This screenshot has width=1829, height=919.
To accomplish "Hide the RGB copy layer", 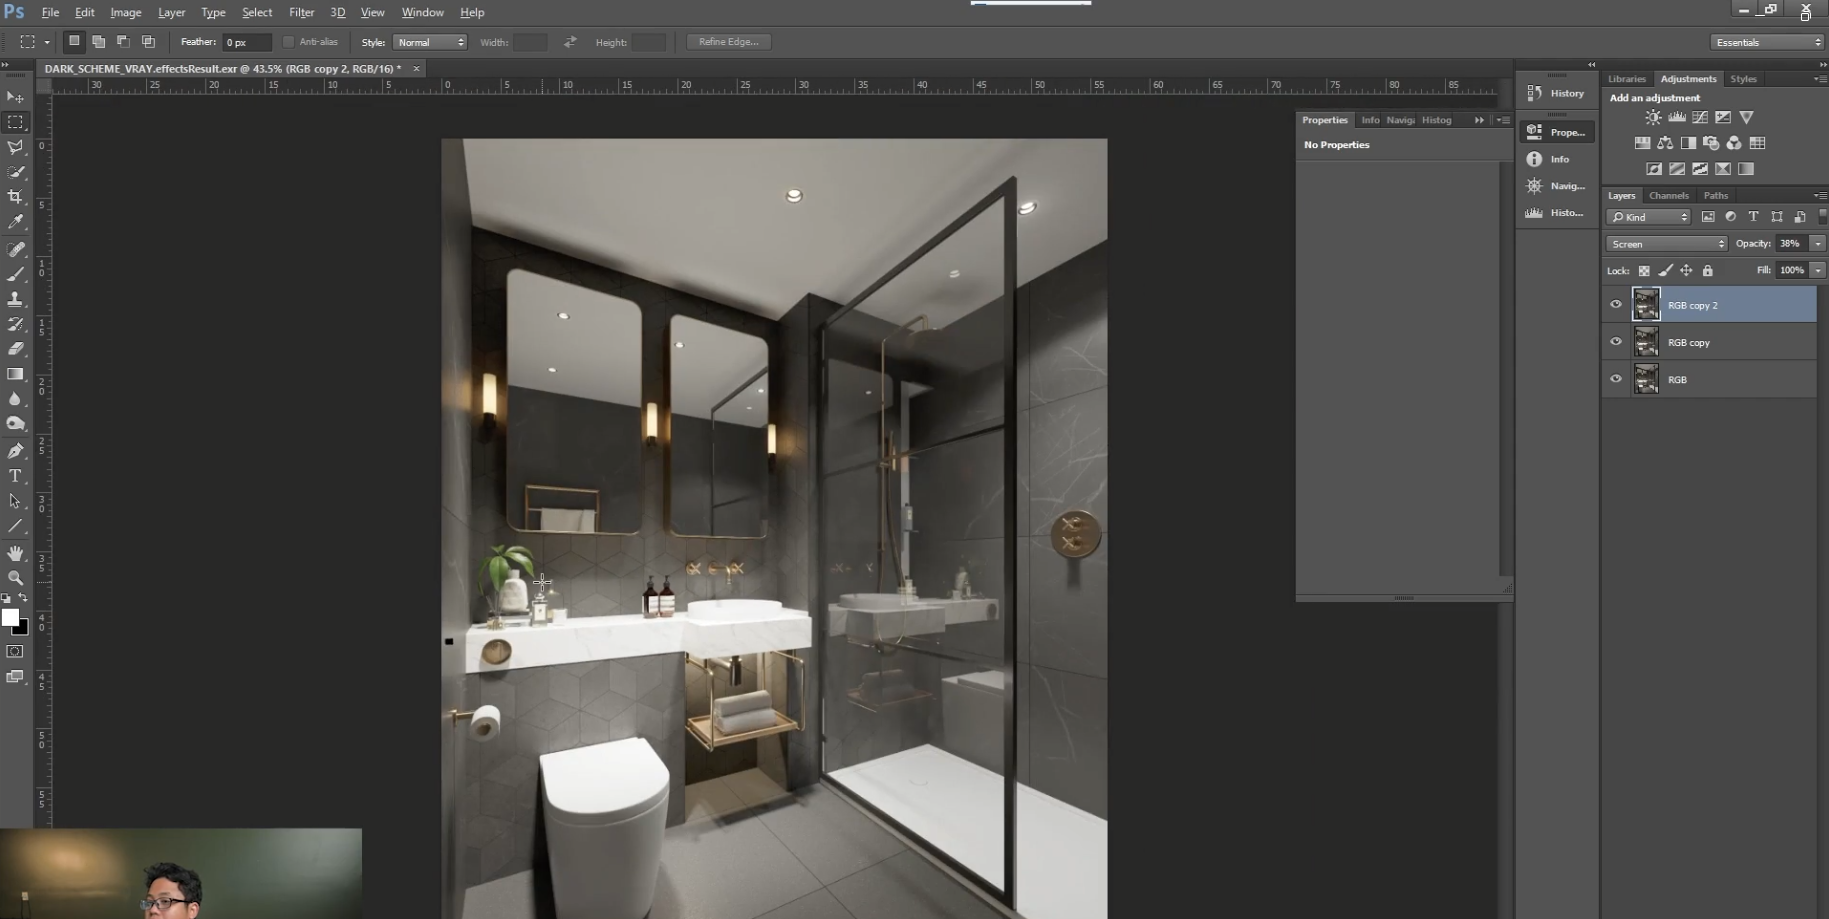I will [1616, 342].
